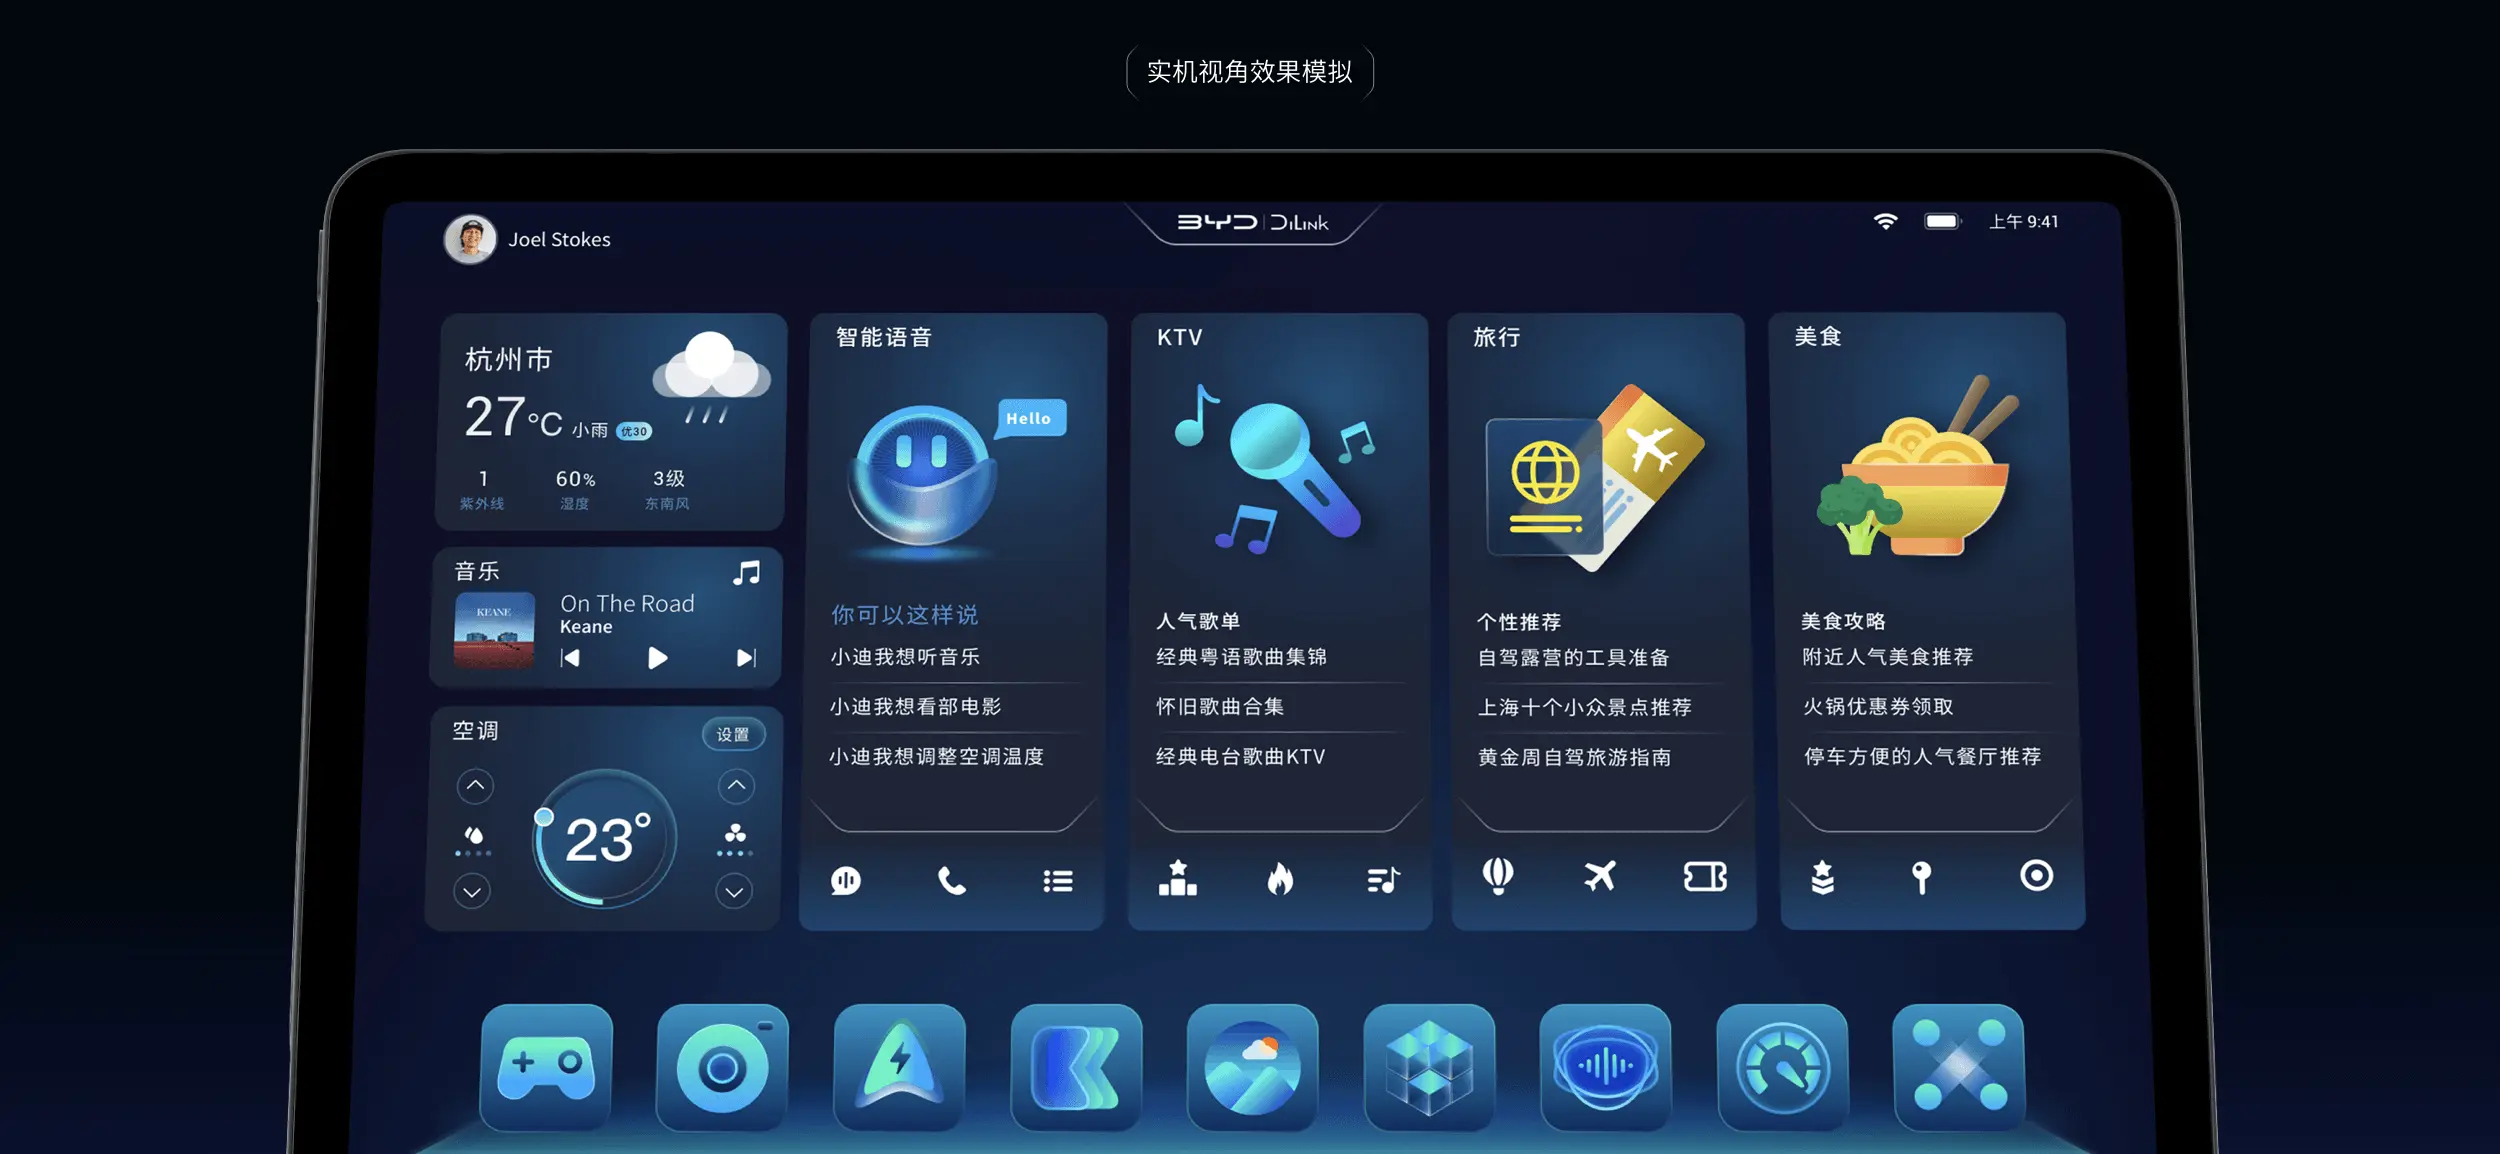
Task: Open the voice waveform app in dock
Action: point(1605,1067)
